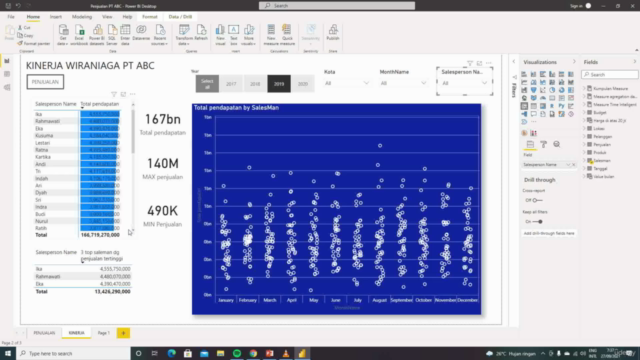Open the Fields well tab in Visualizations
The height and width of the screenshot is (360, 640).
pyautogui.click(x=530, y=144)
